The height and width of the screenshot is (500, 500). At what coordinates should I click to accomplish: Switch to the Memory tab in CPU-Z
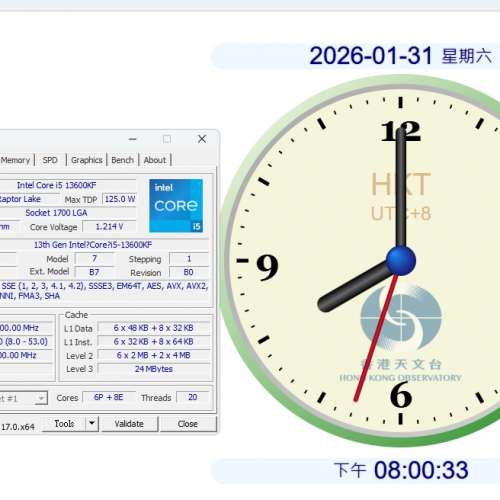(16, 160)
